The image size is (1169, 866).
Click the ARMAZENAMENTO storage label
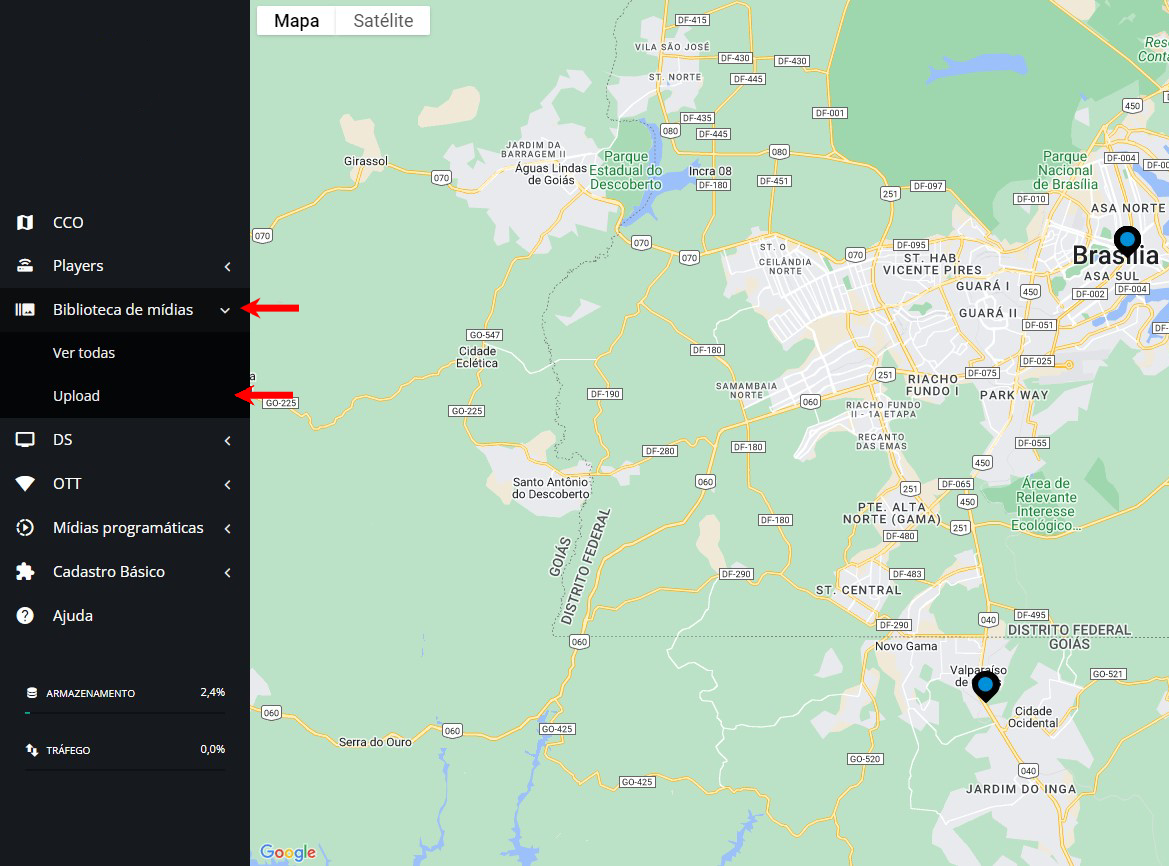90,693
